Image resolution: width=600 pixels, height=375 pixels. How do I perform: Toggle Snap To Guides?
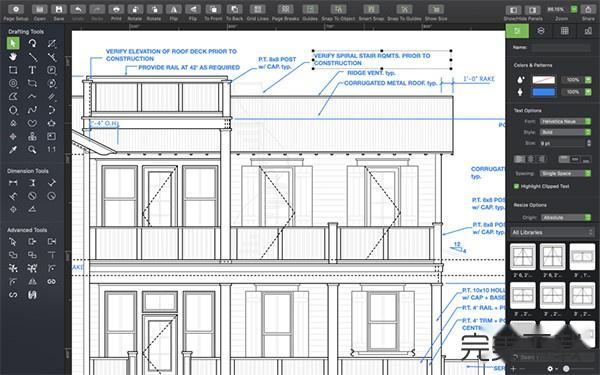point(404,9)
